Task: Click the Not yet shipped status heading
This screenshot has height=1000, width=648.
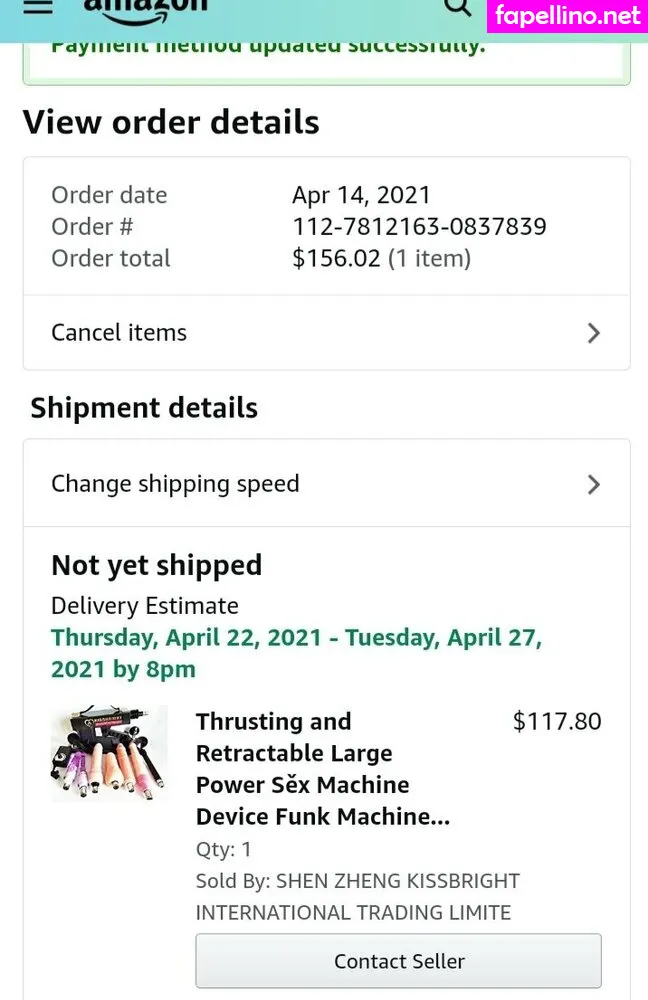Action: [156, 565]
